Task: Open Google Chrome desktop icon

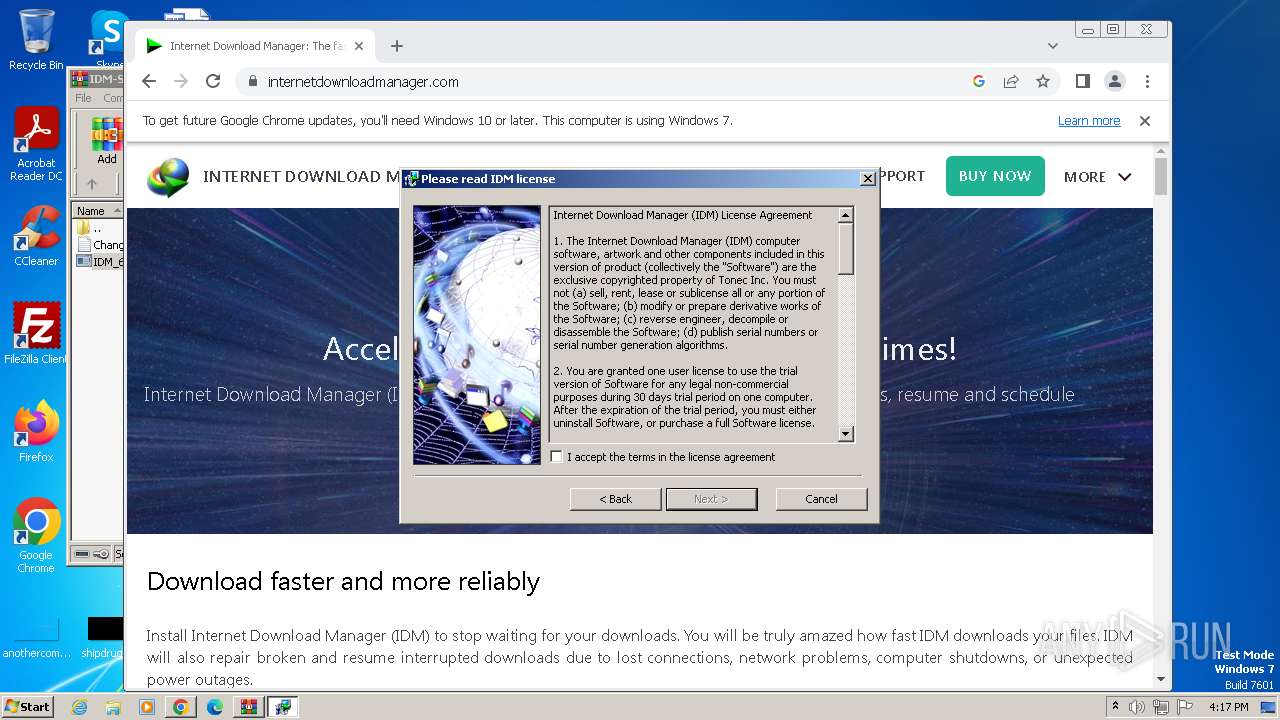Action: pos(36,535)
